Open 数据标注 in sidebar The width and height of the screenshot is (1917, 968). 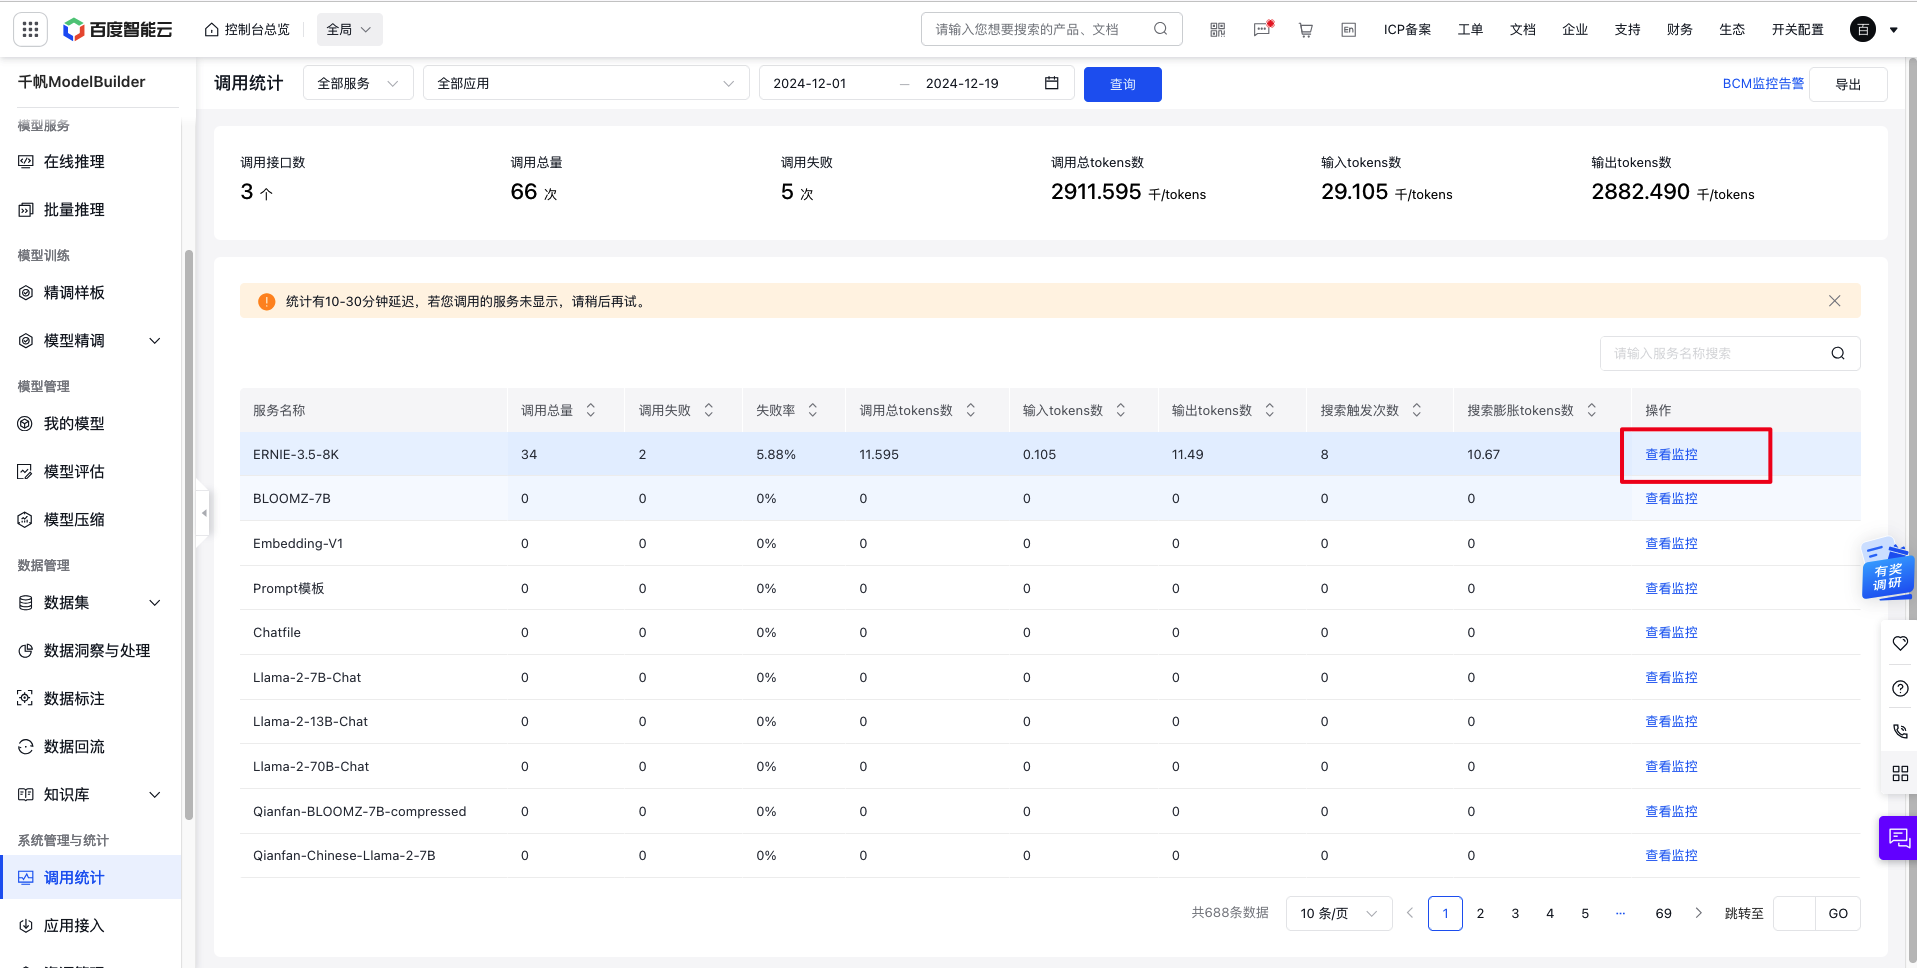point(74,699)
